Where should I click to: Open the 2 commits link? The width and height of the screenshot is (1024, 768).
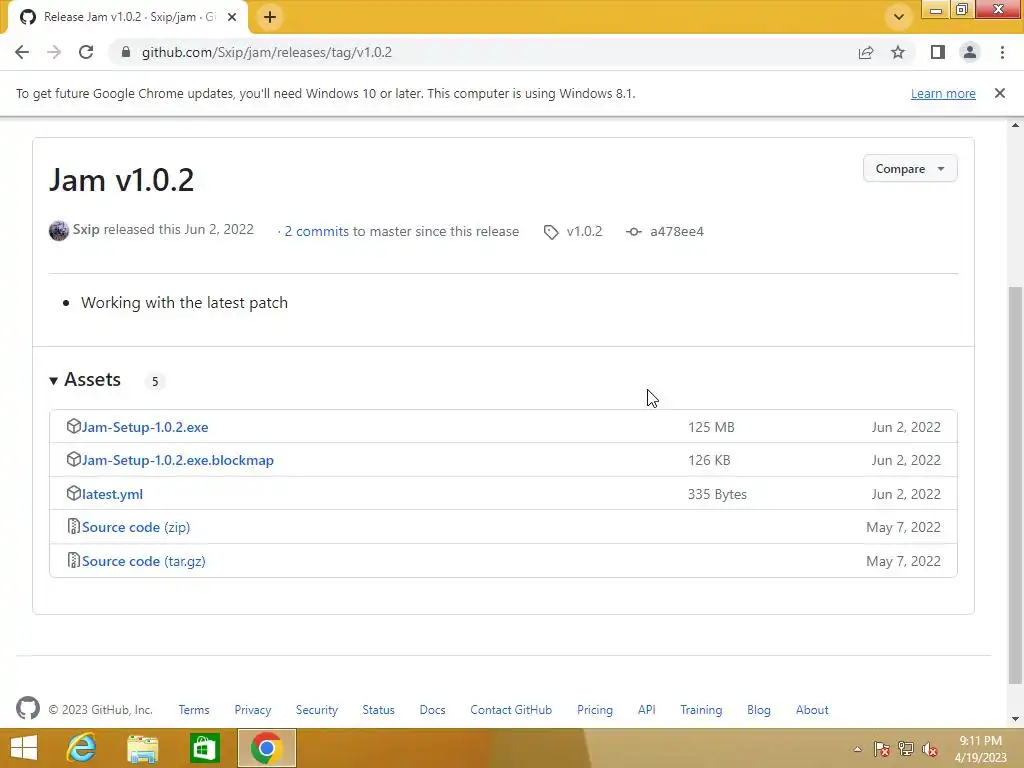317,231
